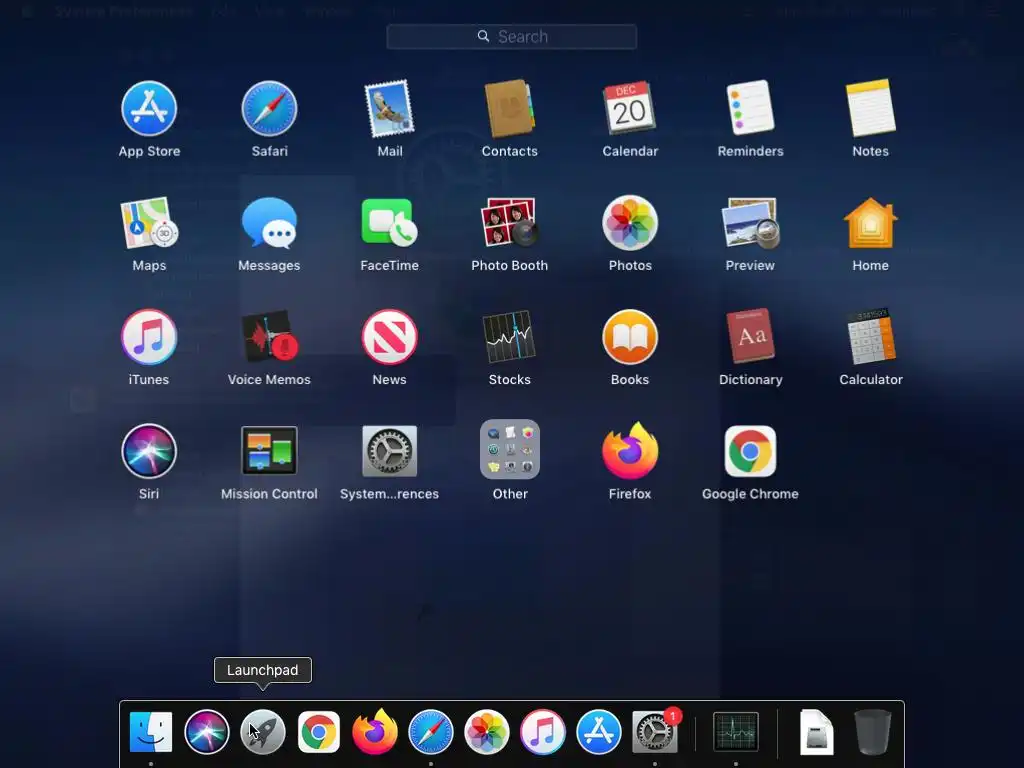Image resolution: width=1024 pixels, height=768 pixels.
Task: Open the Reminders app
Action: [750, 108]
